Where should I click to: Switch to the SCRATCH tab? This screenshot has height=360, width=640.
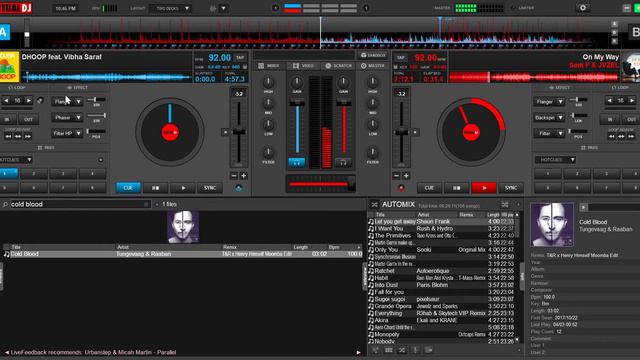[x=339, y=66]
